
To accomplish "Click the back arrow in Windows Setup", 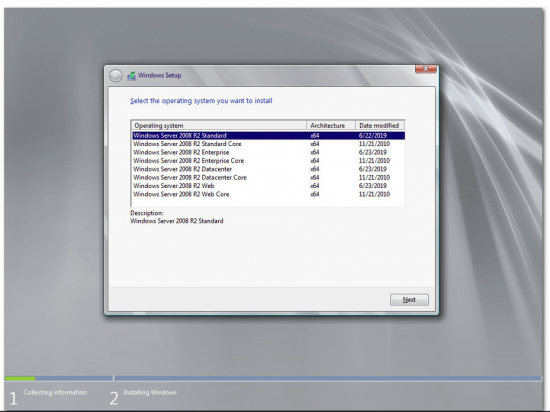I will point(115,75).
